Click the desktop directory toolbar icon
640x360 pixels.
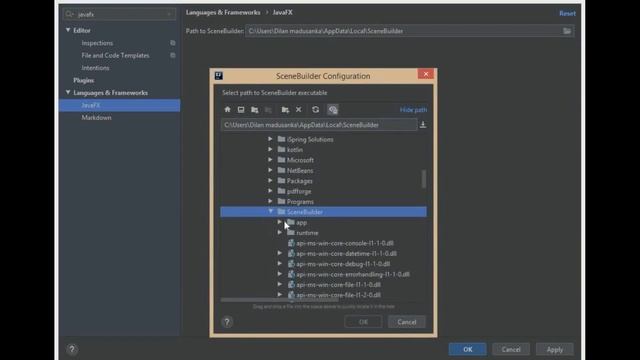tap(241, 109)
